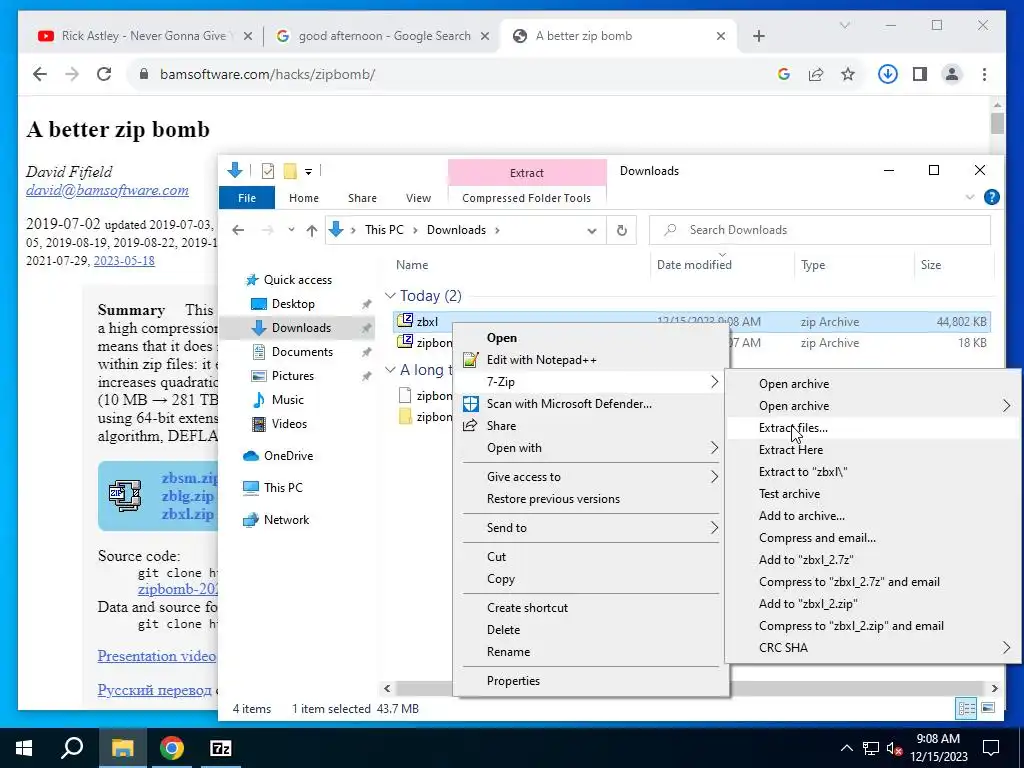Reload the zip bomb page in Chrome
This screenshot has width=1024, height=768.
pos(104,74)
